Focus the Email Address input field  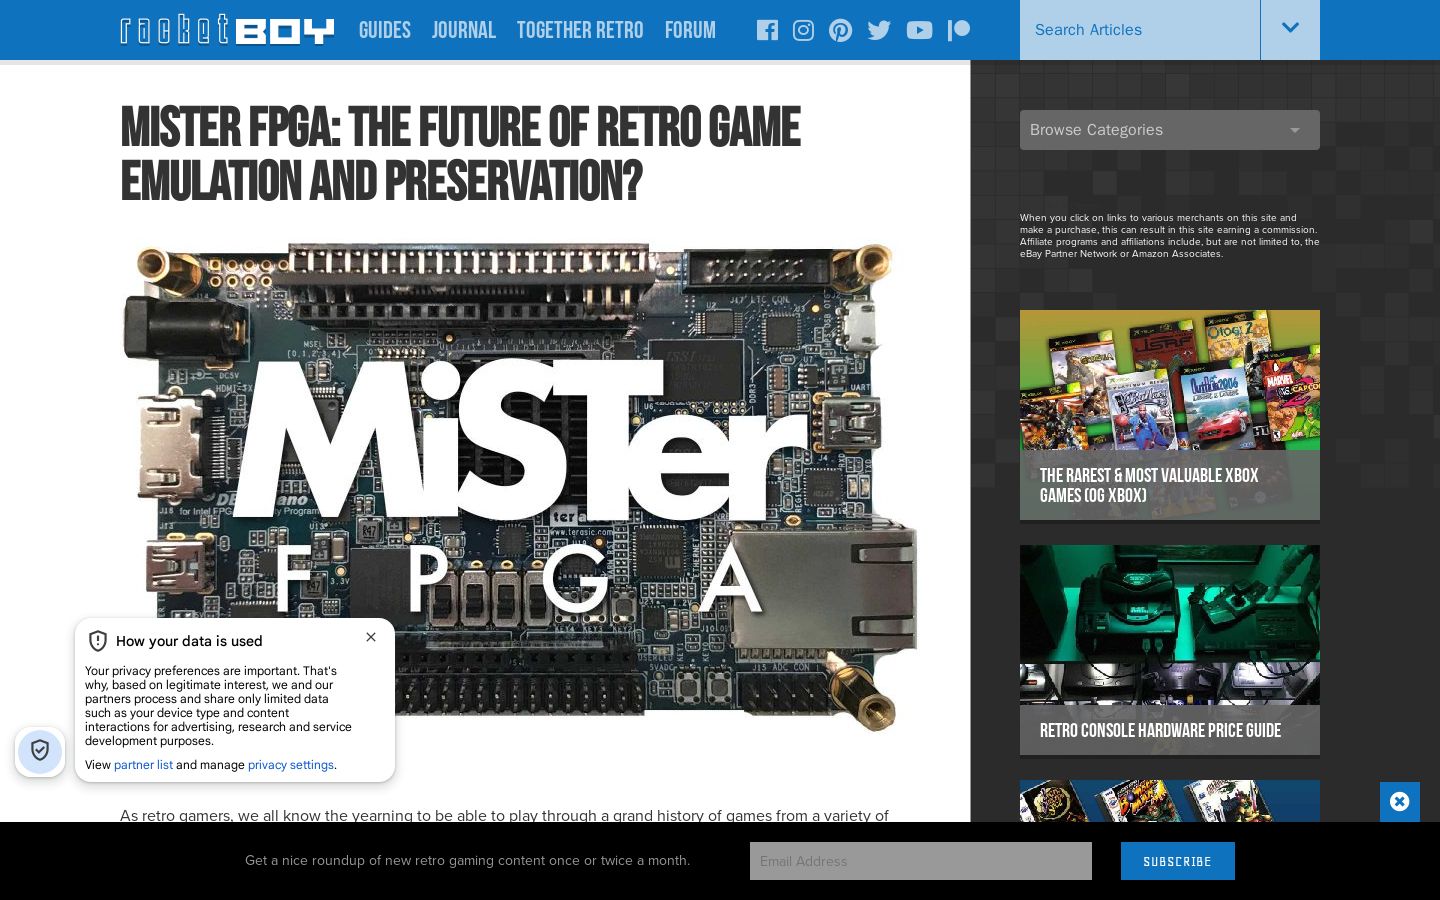(921, 861)
